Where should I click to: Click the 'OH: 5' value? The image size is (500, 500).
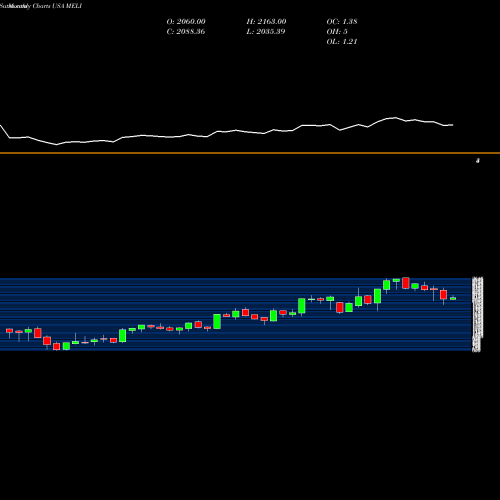point(337,32)
